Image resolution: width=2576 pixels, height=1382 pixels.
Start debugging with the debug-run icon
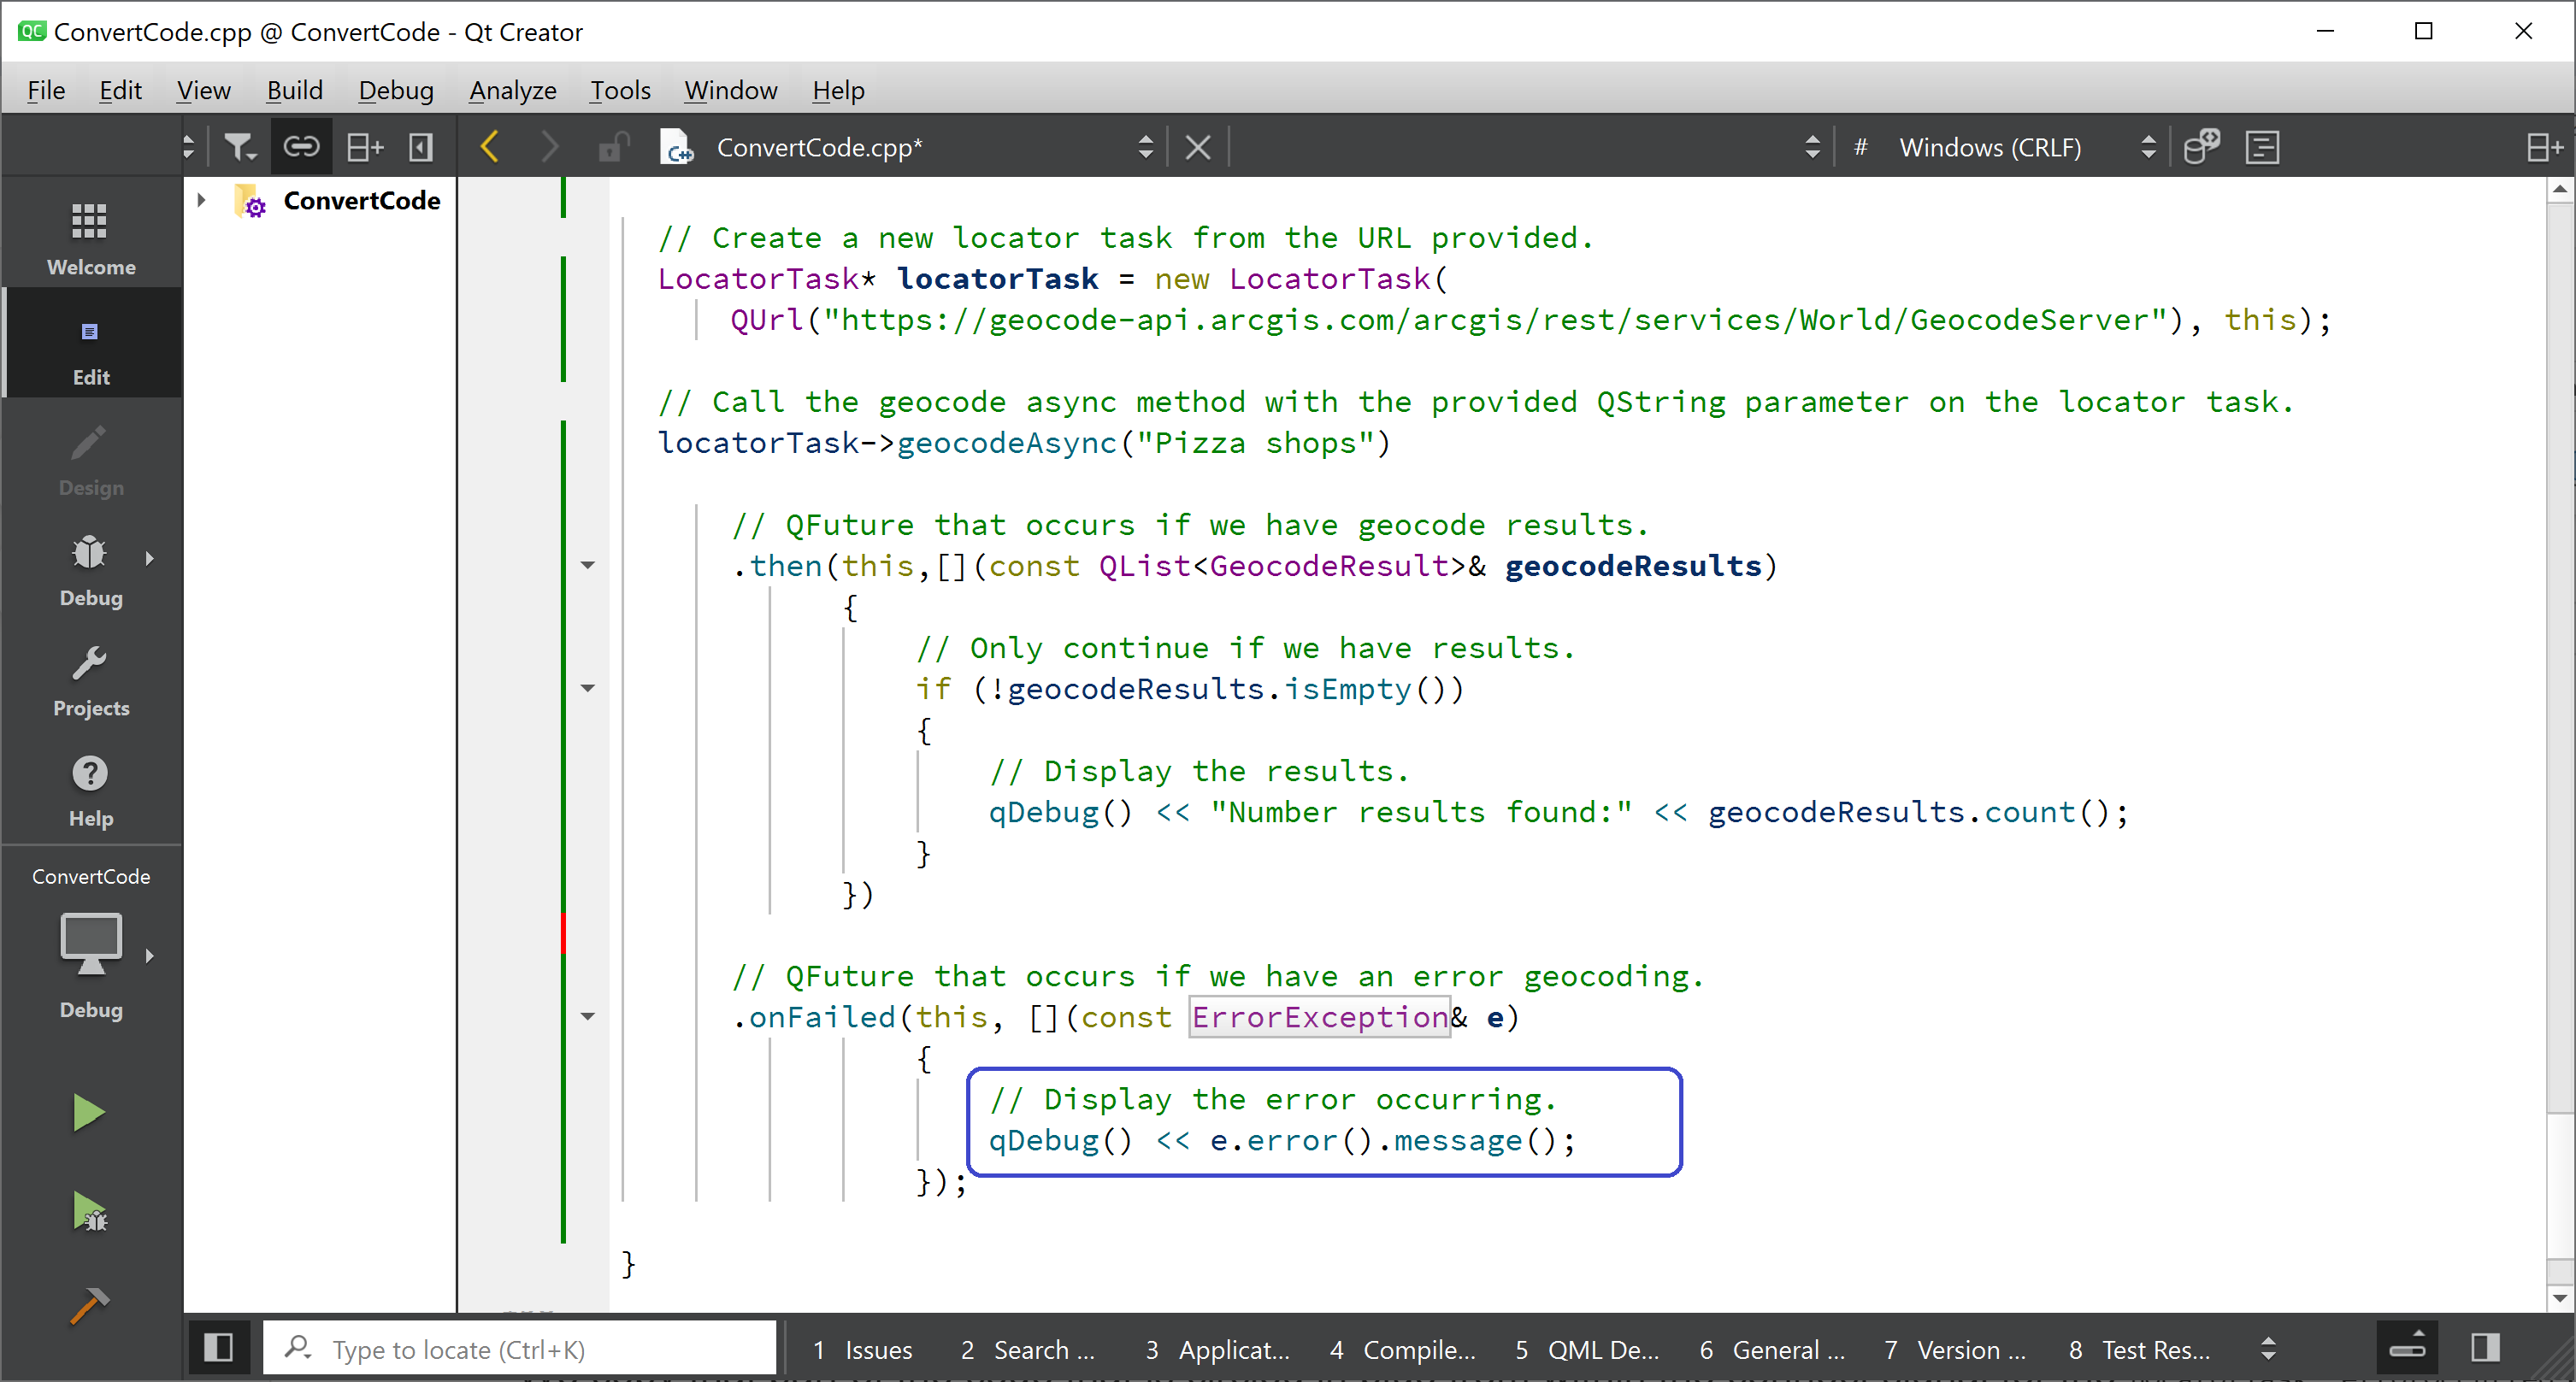(90, 1211)
